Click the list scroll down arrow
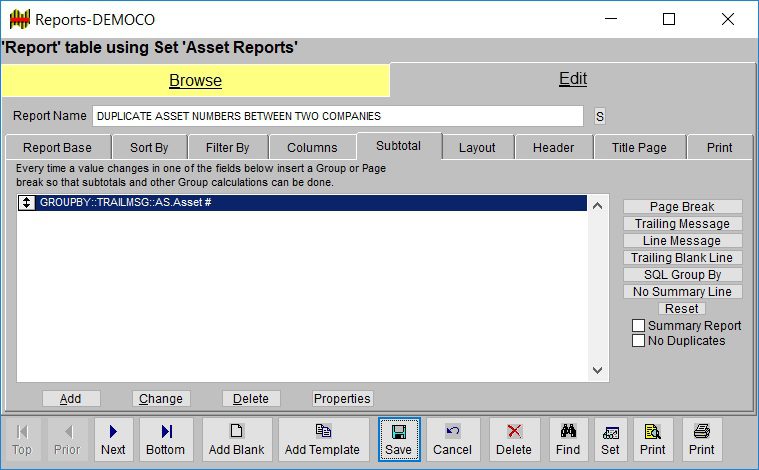Screen dimensions: 759x470 (x=598, y=370)
